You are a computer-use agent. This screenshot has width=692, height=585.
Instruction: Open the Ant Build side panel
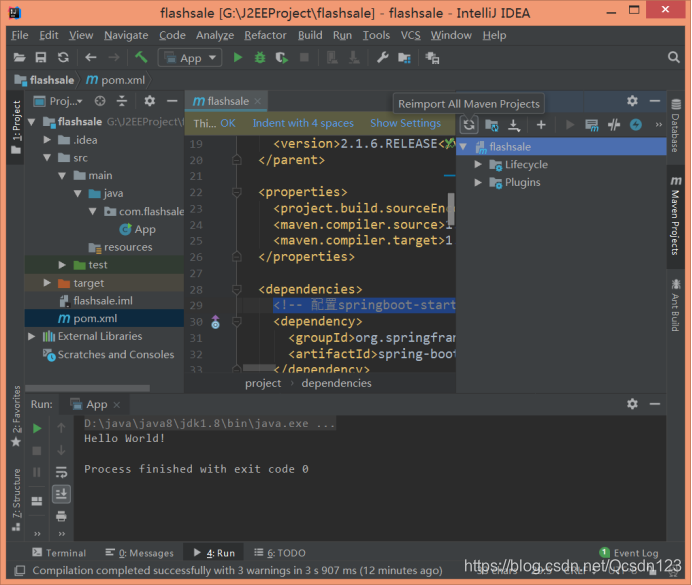(x=675, y=305)
